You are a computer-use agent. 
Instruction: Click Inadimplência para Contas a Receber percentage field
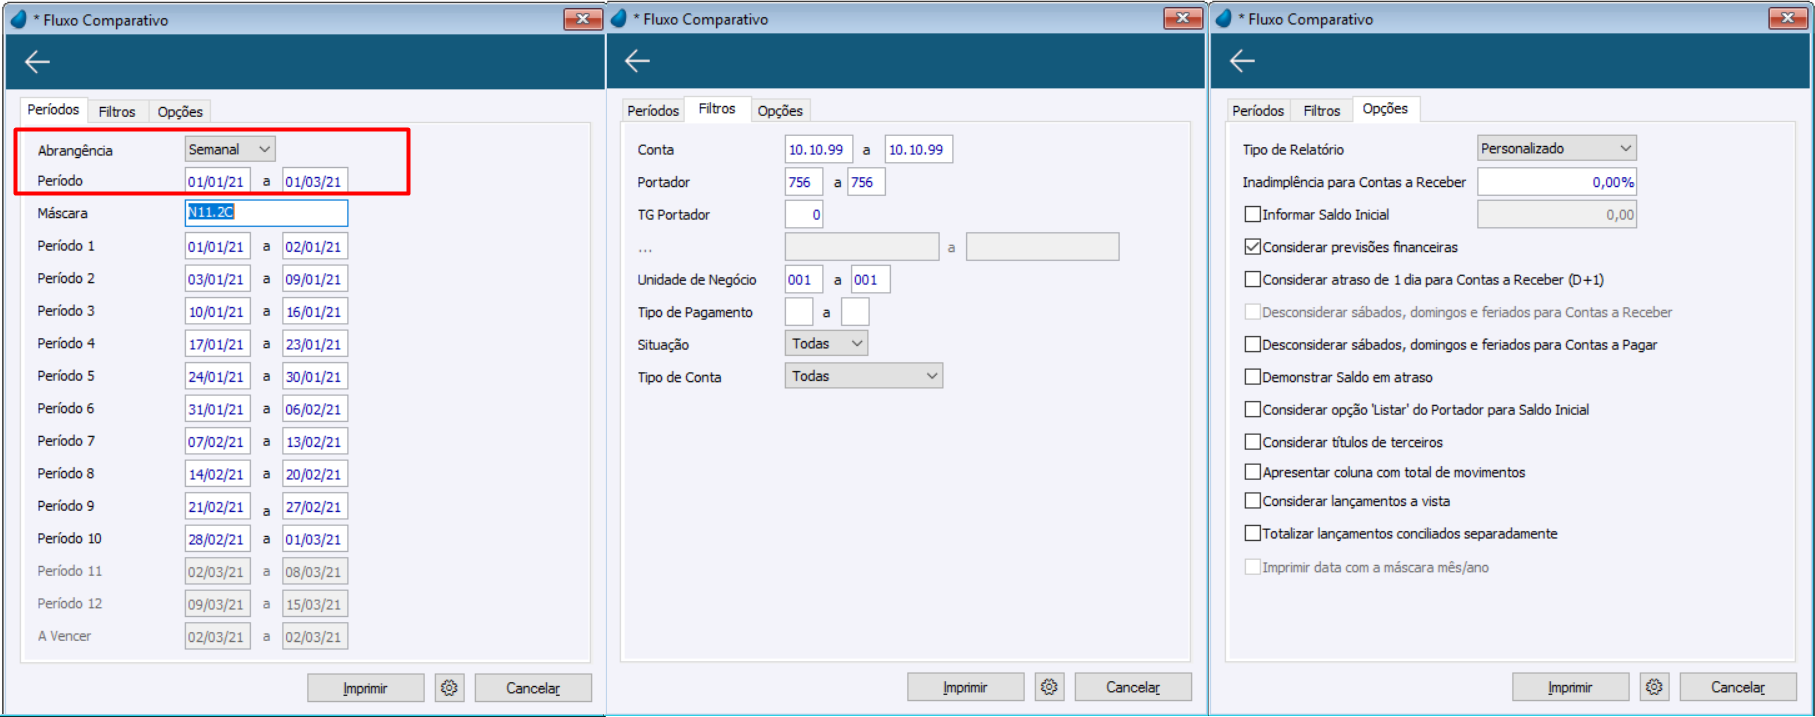[x=1557, y=182]
